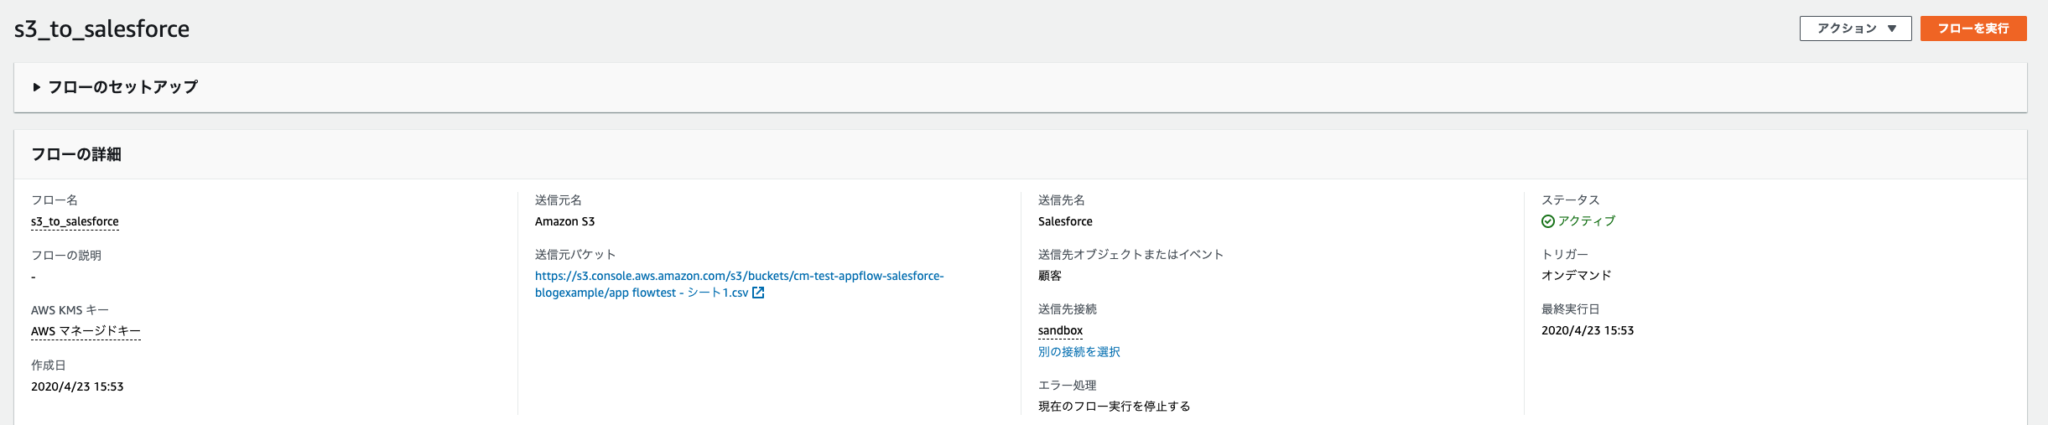Click the s3_to_salesforce page title
This screenshot has width=2048, height=425.
[x=102, y=29]
